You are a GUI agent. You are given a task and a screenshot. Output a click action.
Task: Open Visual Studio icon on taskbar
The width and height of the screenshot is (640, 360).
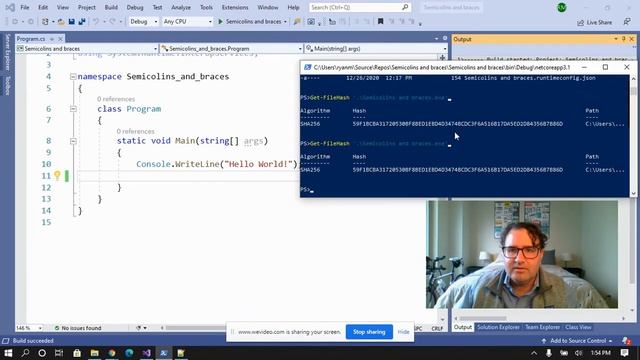pyautogui.click(x=147, y=353)
